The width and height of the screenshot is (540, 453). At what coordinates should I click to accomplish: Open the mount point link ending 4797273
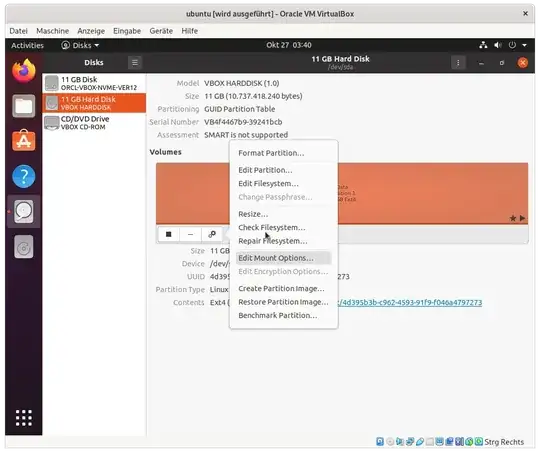410,302
